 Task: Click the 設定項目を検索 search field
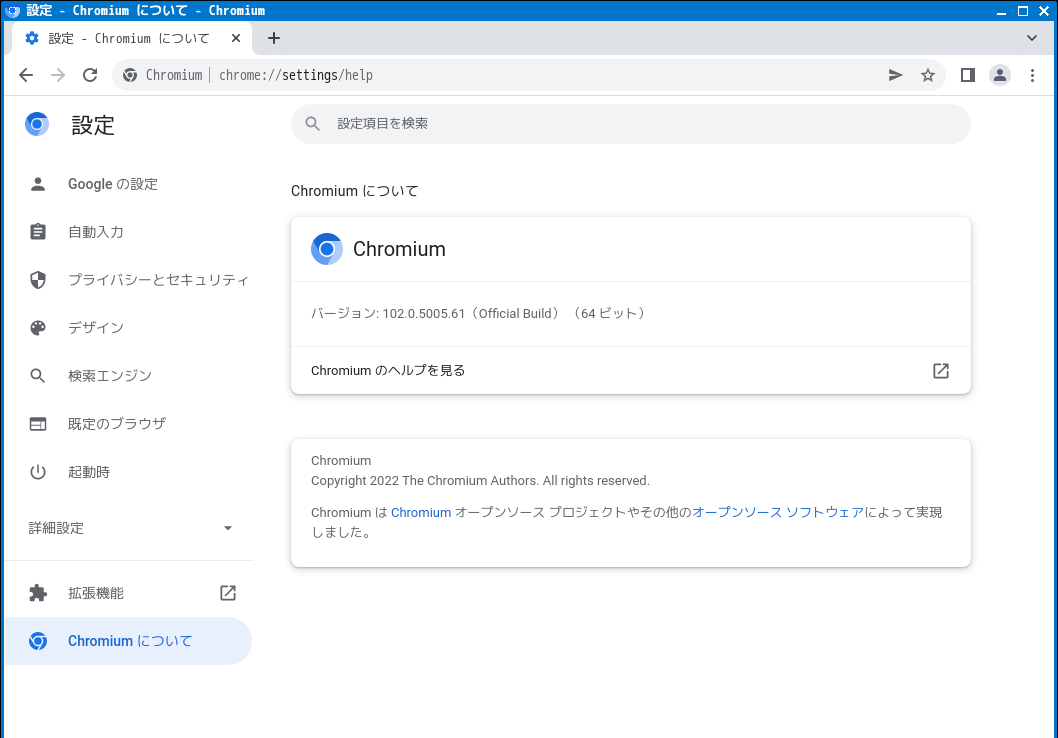(630, 123)
